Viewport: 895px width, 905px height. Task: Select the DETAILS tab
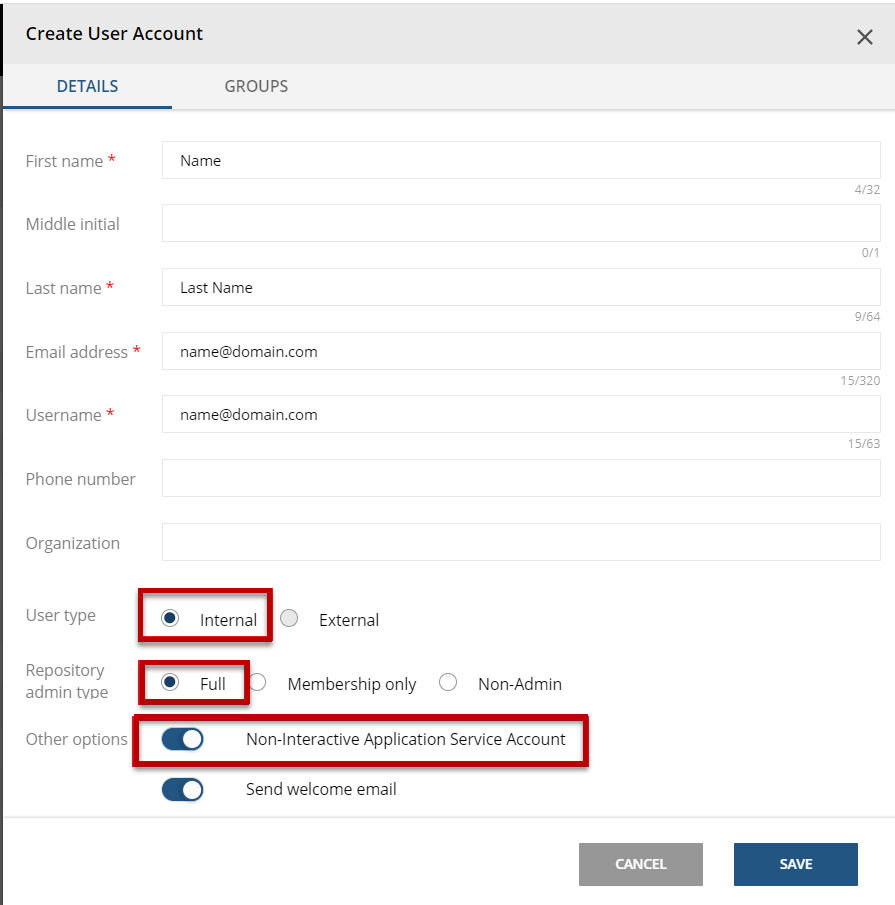pyautogui.click(x=87, y=86)
